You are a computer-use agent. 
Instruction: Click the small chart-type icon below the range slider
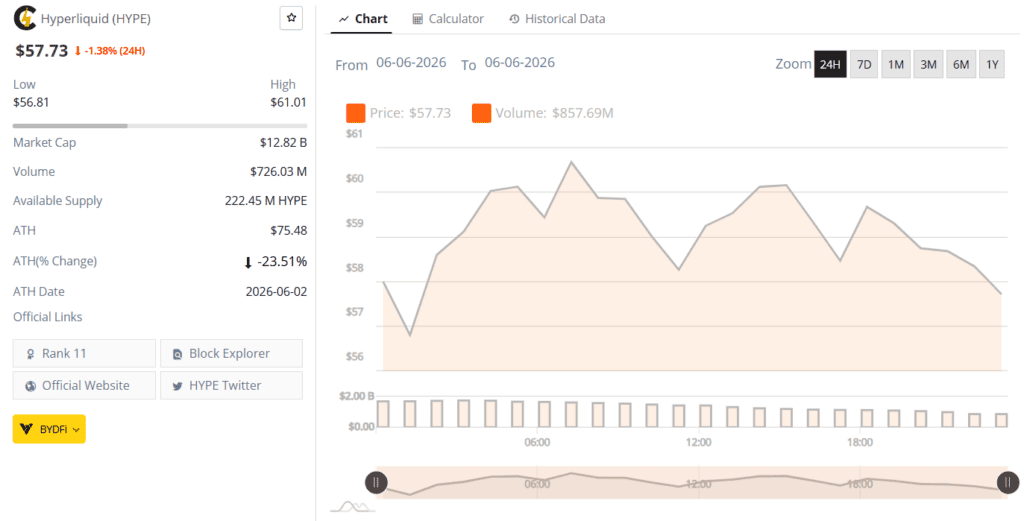point(353,506)
